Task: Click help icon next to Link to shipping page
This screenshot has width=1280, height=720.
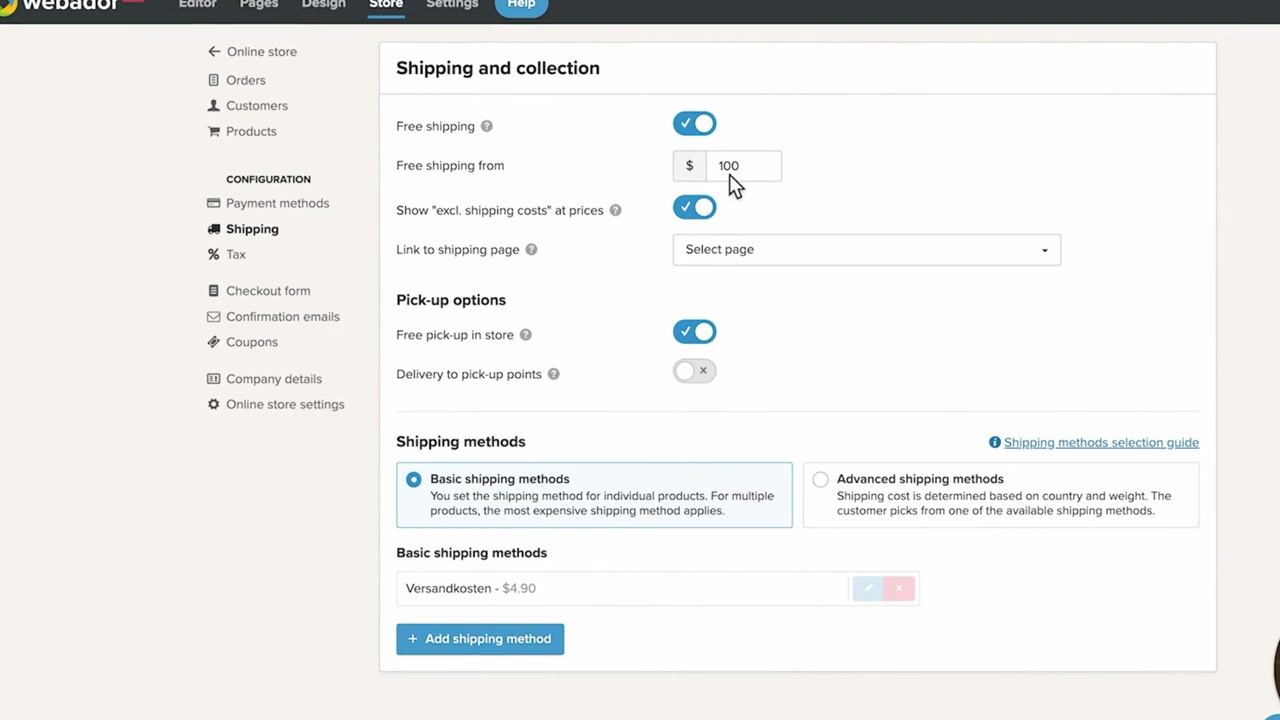Action: tap(531, 249)
